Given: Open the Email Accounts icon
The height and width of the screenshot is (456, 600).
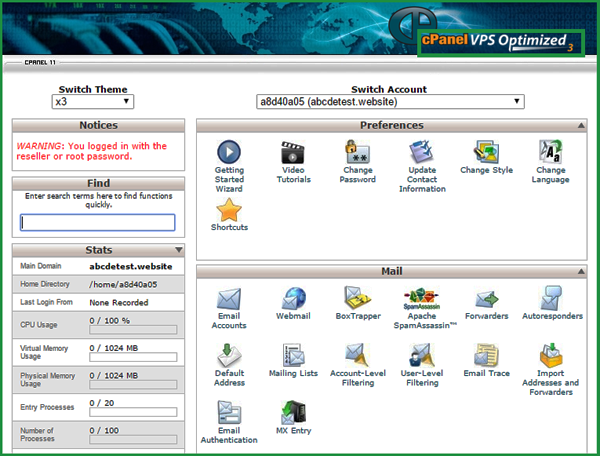Looking at the screenshot, I should tap(229, 298).
